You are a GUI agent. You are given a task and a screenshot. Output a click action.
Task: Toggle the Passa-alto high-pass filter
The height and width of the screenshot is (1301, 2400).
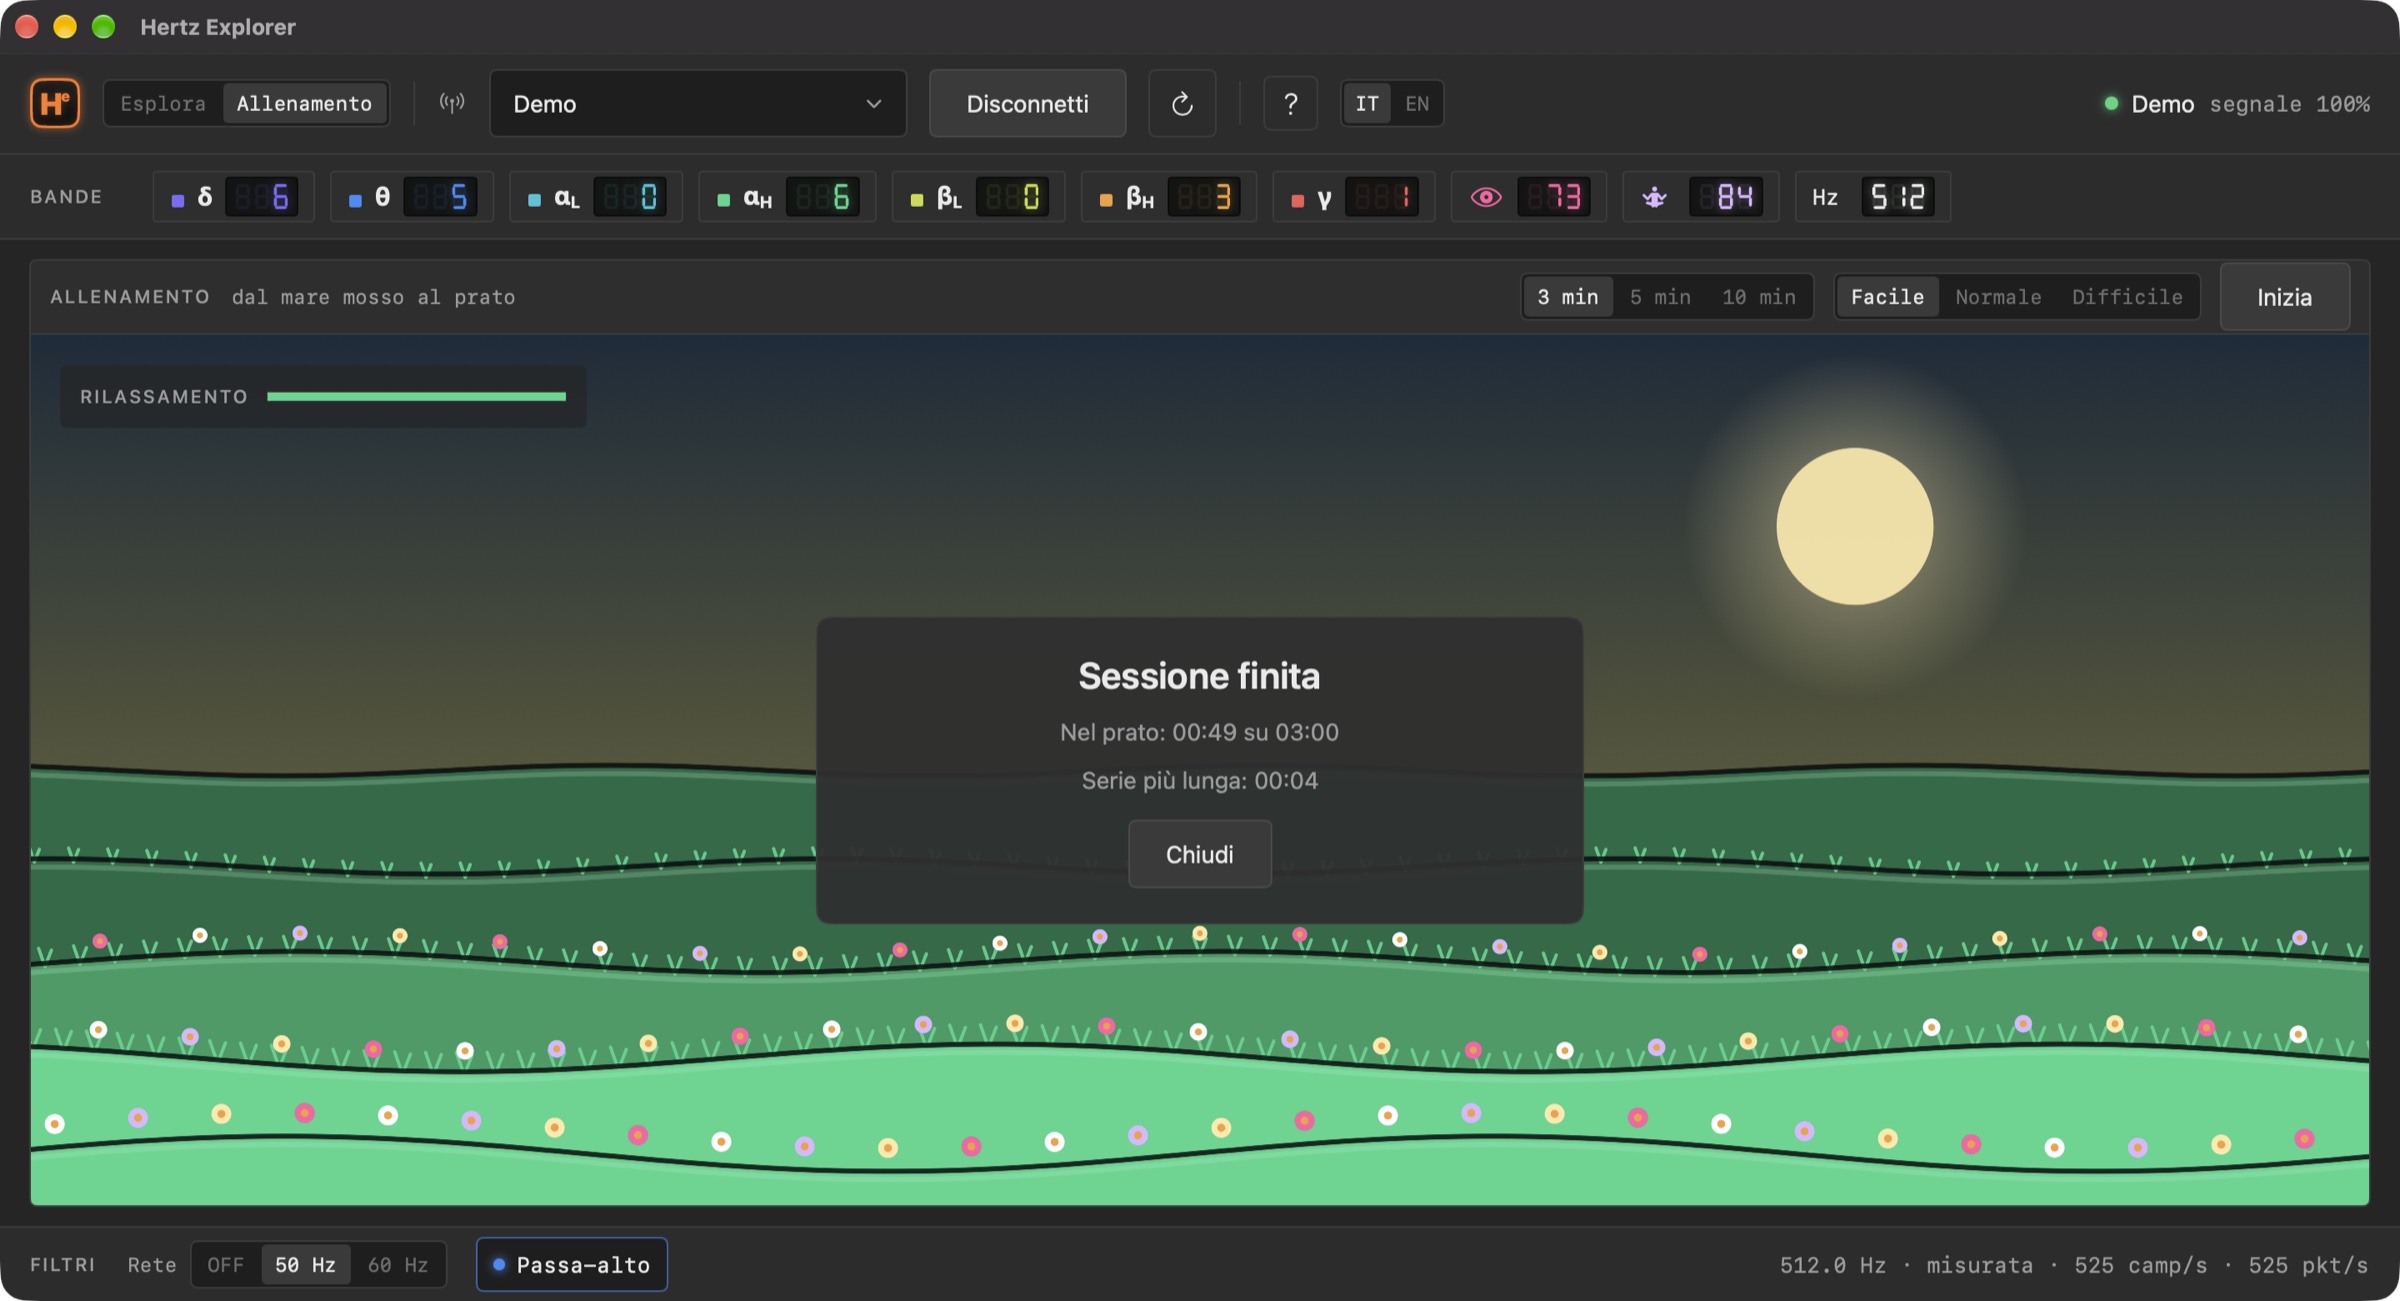(572, 1265)
